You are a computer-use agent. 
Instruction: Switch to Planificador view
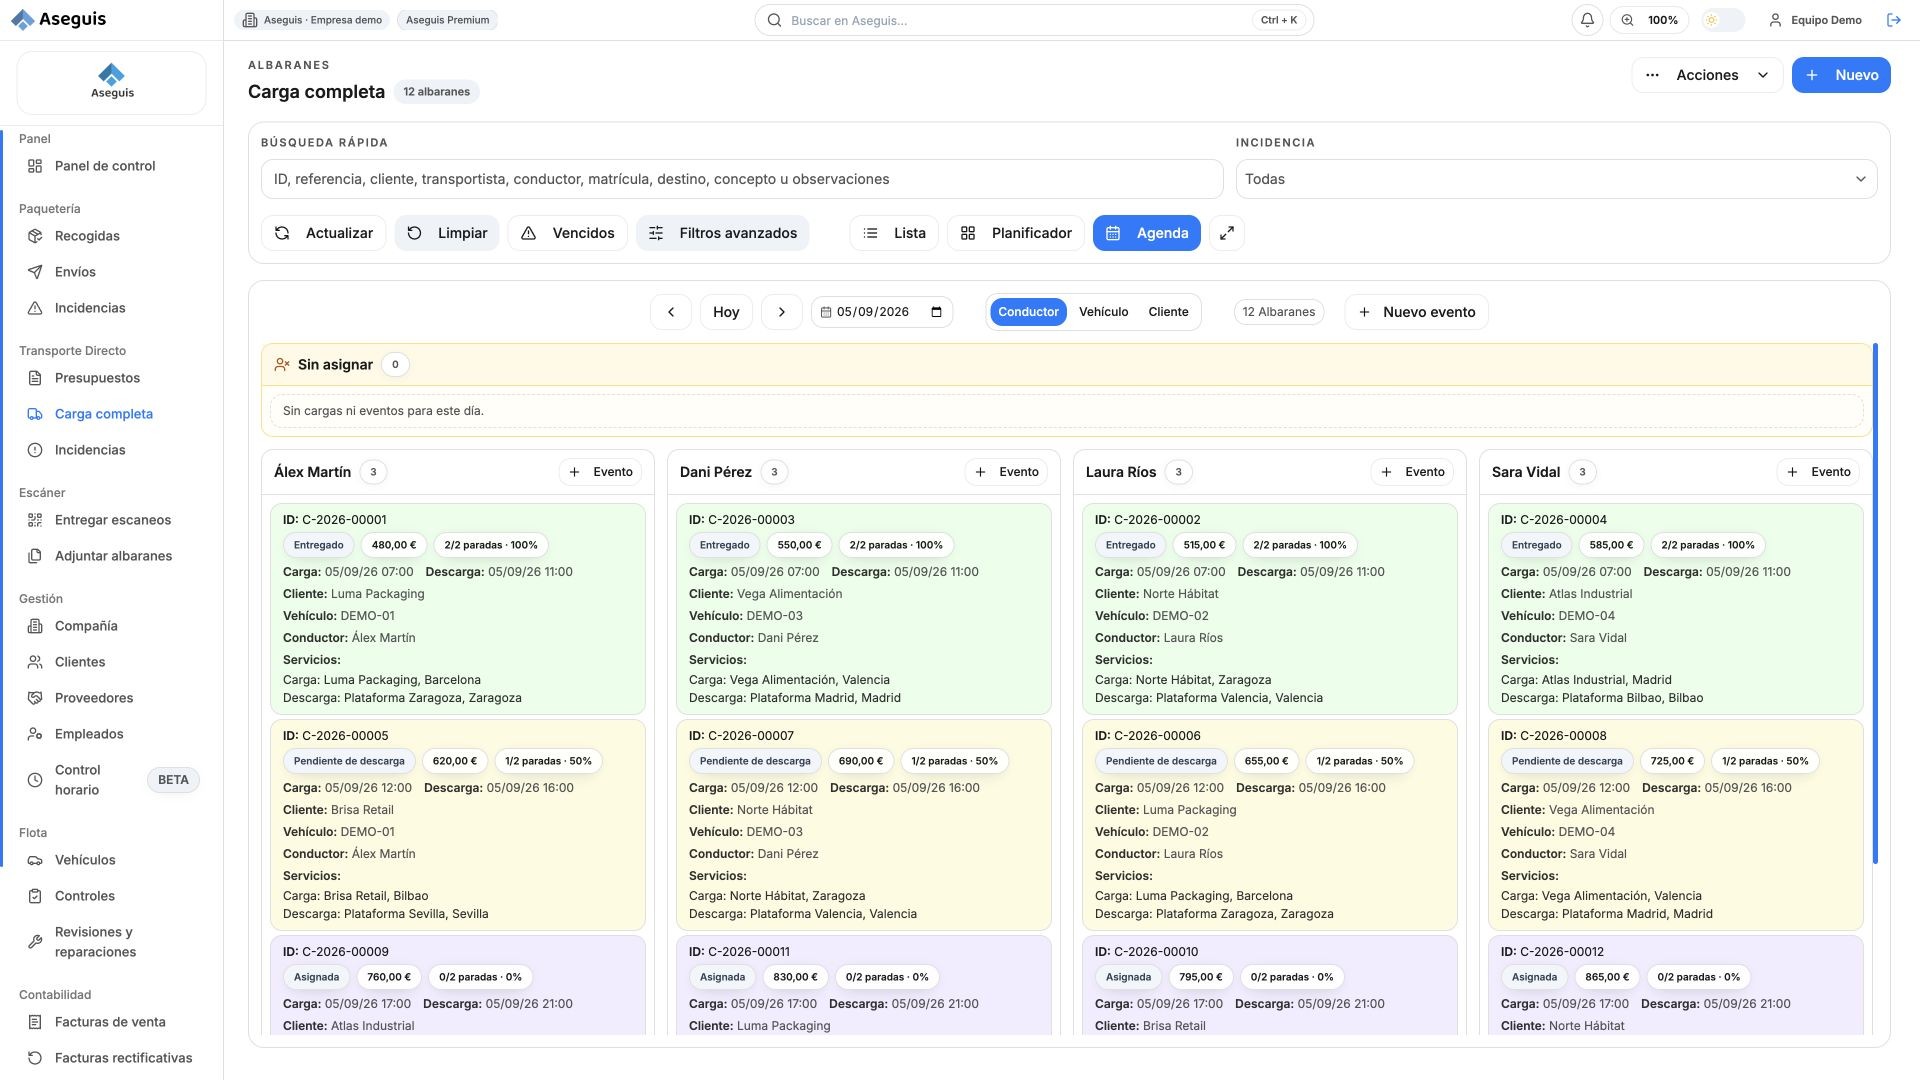pos(1016,233)
